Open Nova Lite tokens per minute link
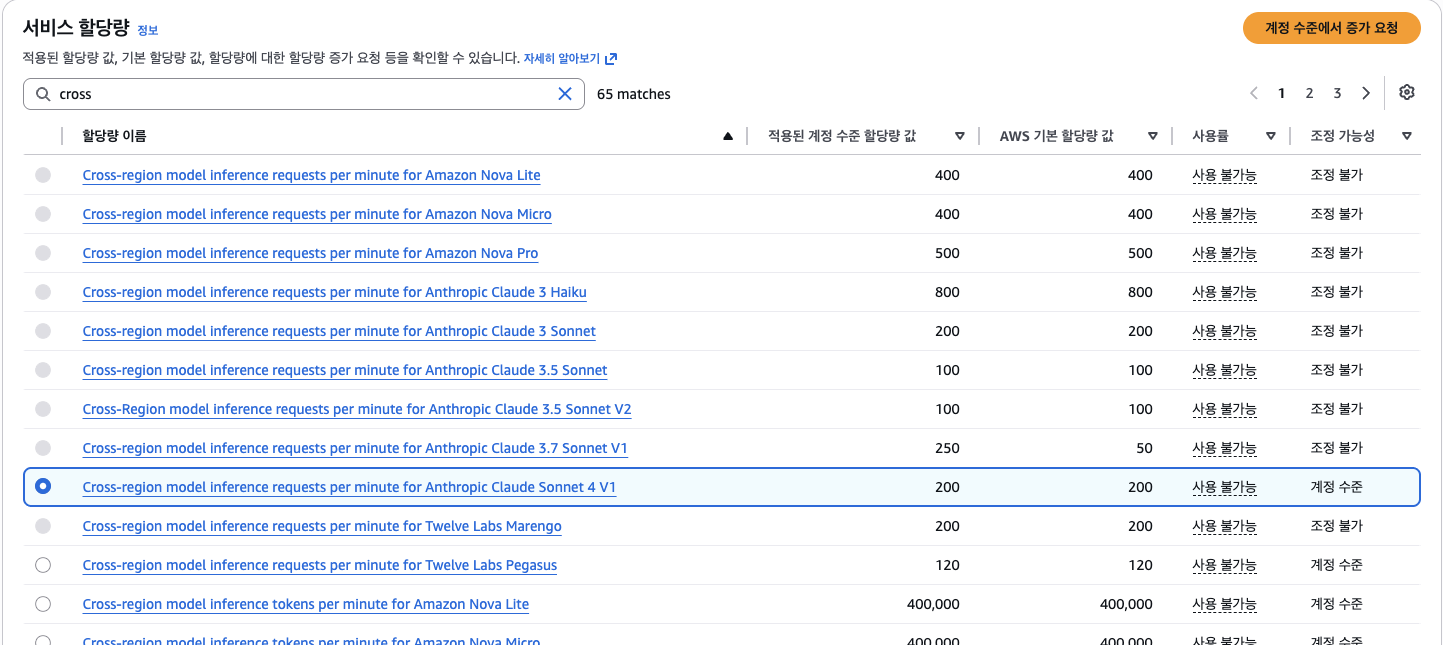This screenshot has height=645, width=1443. click(306, 604)
